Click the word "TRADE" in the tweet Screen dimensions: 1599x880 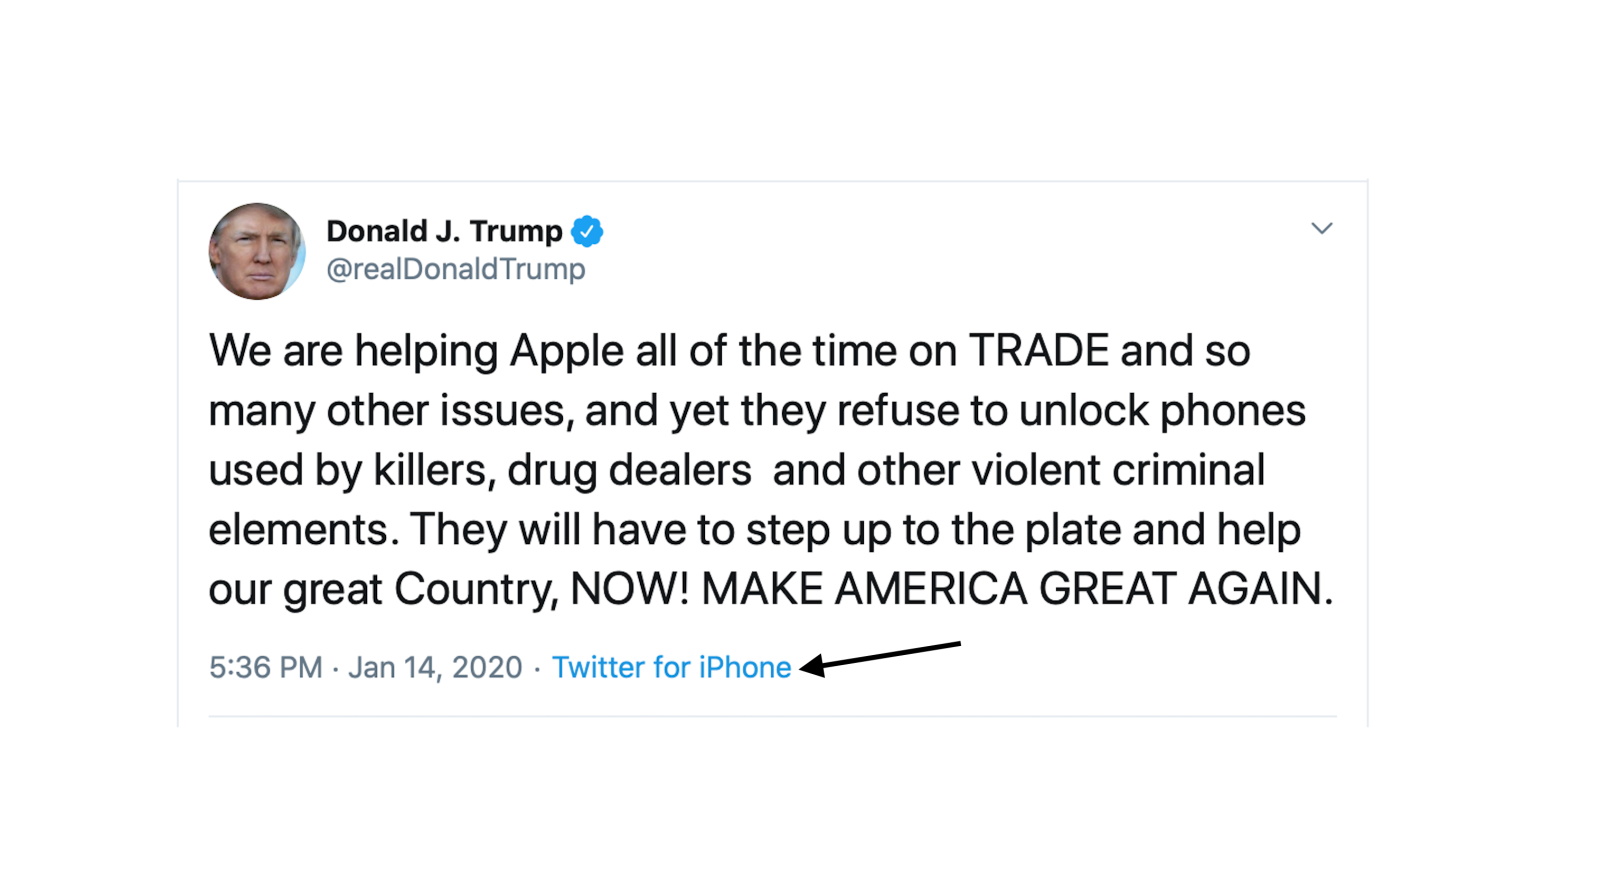pos(1038,351)
